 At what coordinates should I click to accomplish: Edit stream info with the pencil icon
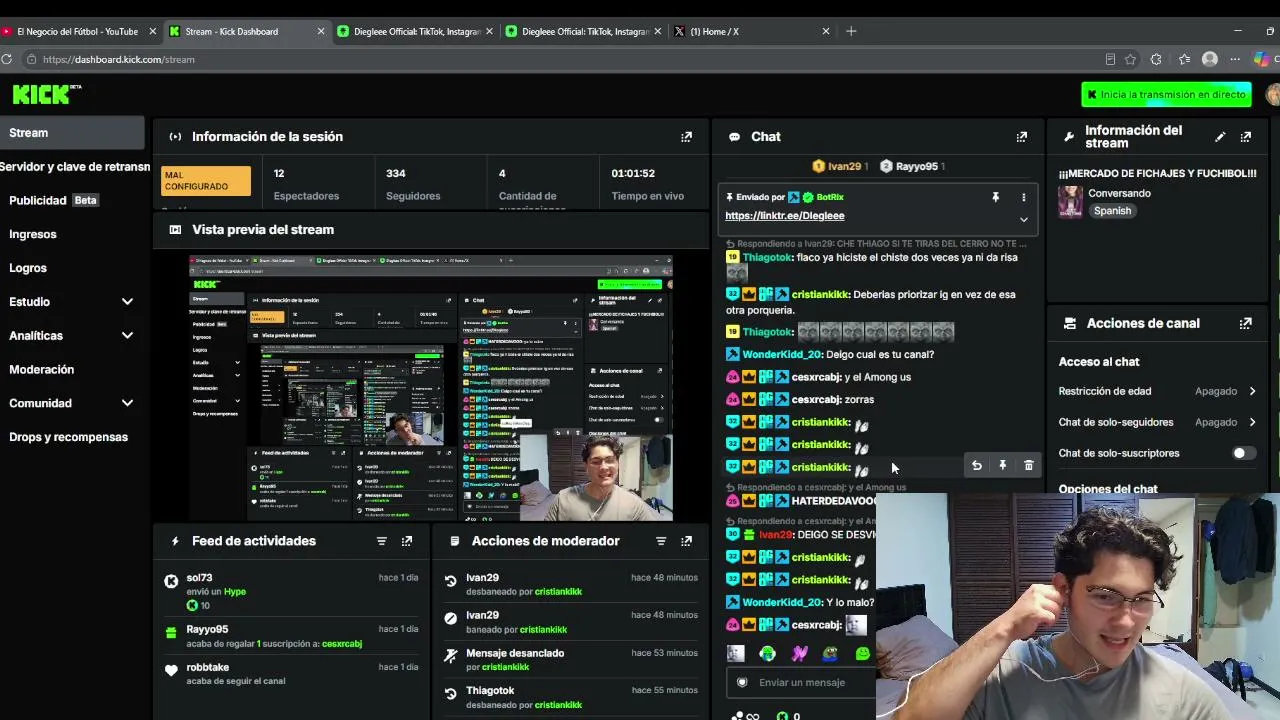[x=1220, y=137]
